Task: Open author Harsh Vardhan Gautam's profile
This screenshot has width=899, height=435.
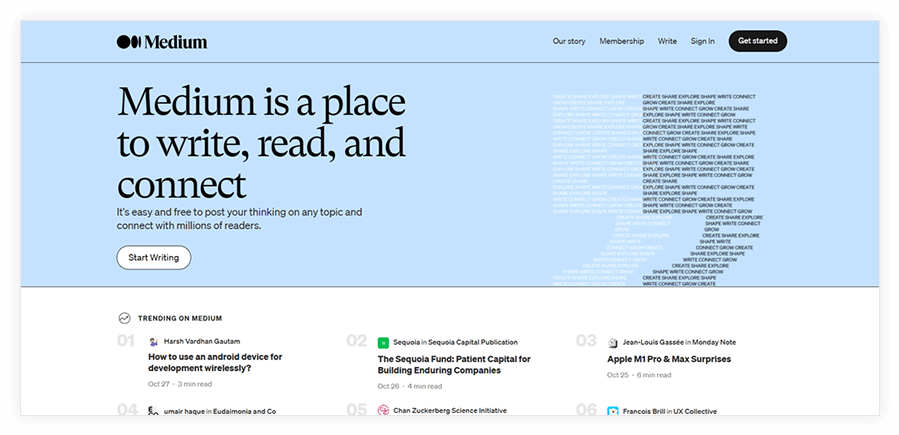Action: (202, 342)
